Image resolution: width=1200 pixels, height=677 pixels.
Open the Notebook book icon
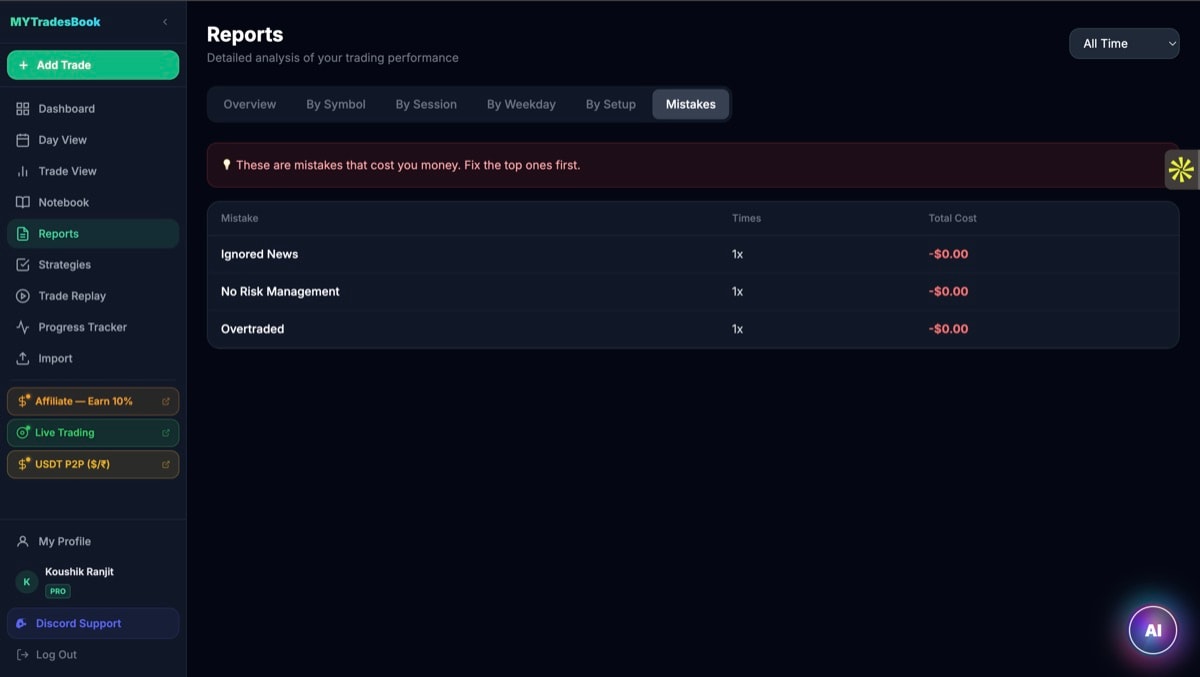[23, 202]
